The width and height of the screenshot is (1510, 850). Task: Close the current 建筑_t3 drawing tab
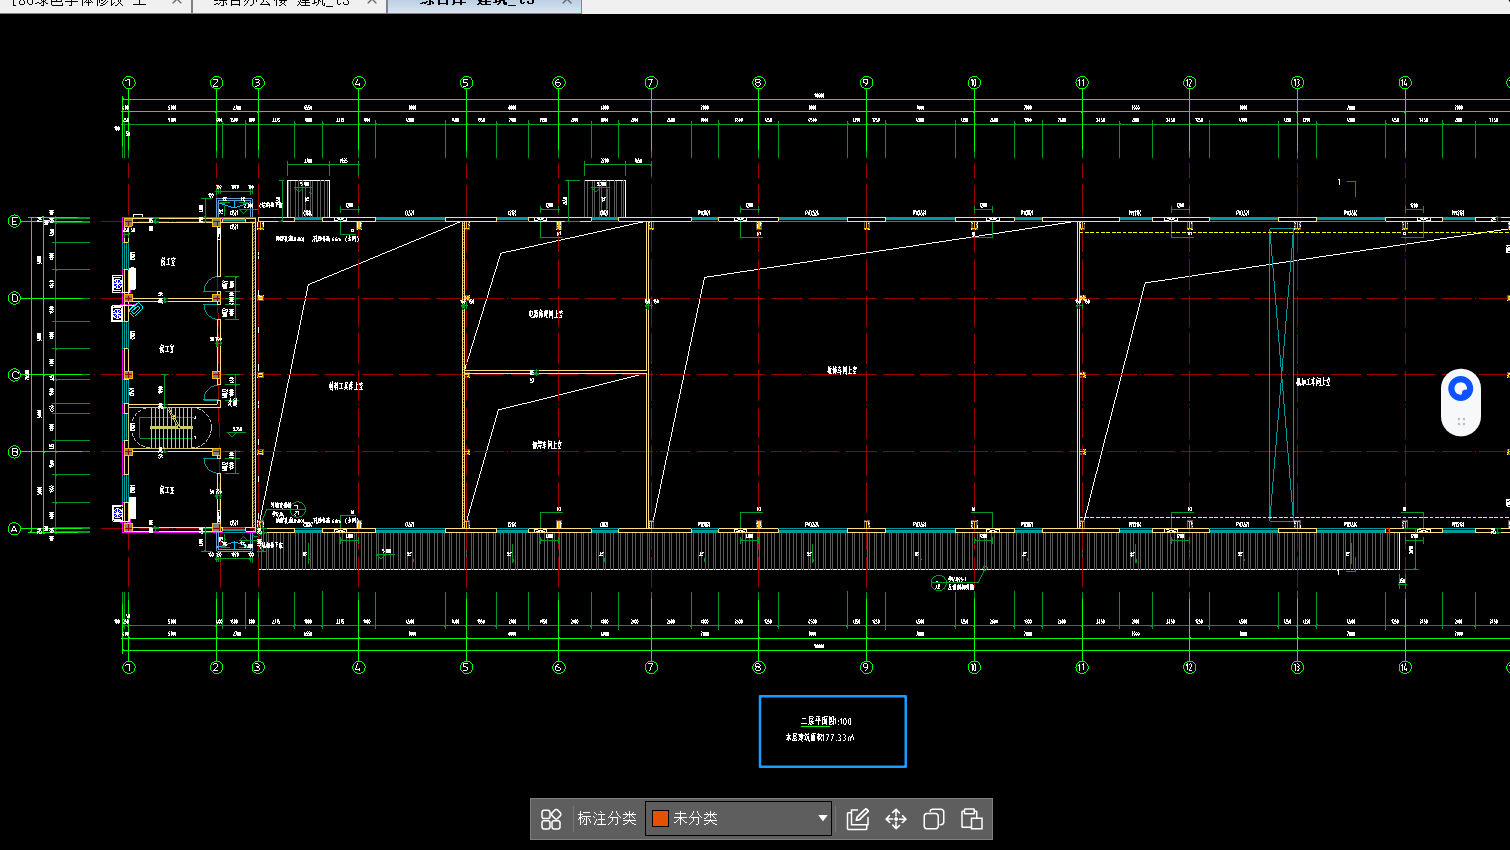(567, 3)
